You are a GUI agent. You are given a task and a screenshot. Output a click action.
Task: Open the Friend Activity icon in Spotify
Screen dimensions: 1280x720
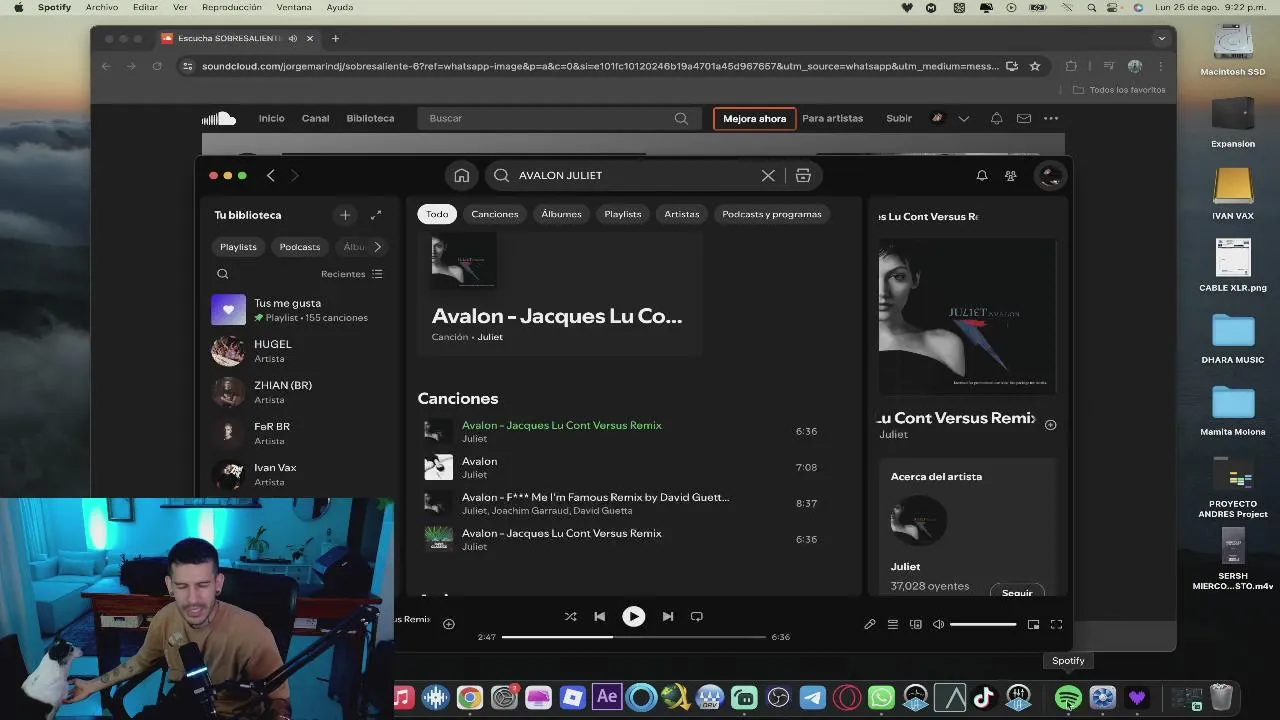click(1011, 175)
